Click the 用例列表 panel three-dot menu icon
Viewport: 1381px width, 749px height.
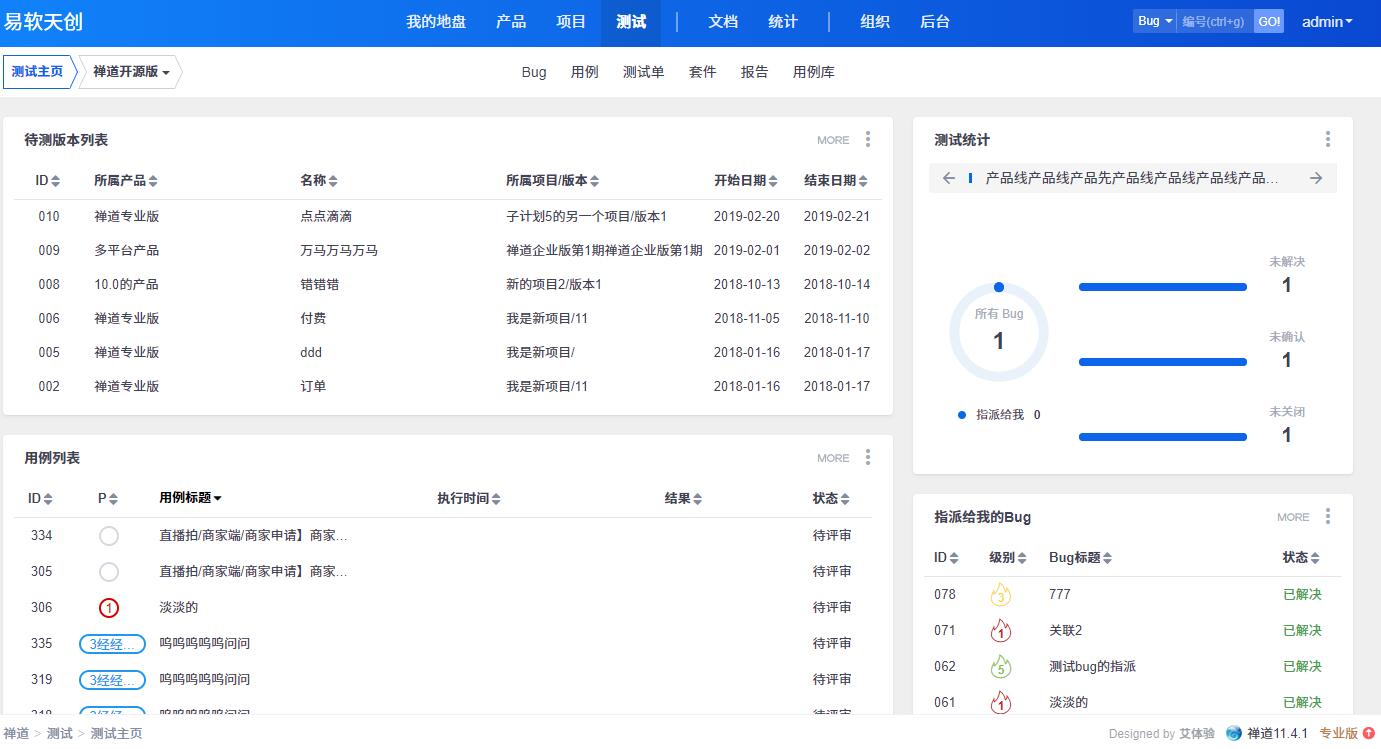867,457
